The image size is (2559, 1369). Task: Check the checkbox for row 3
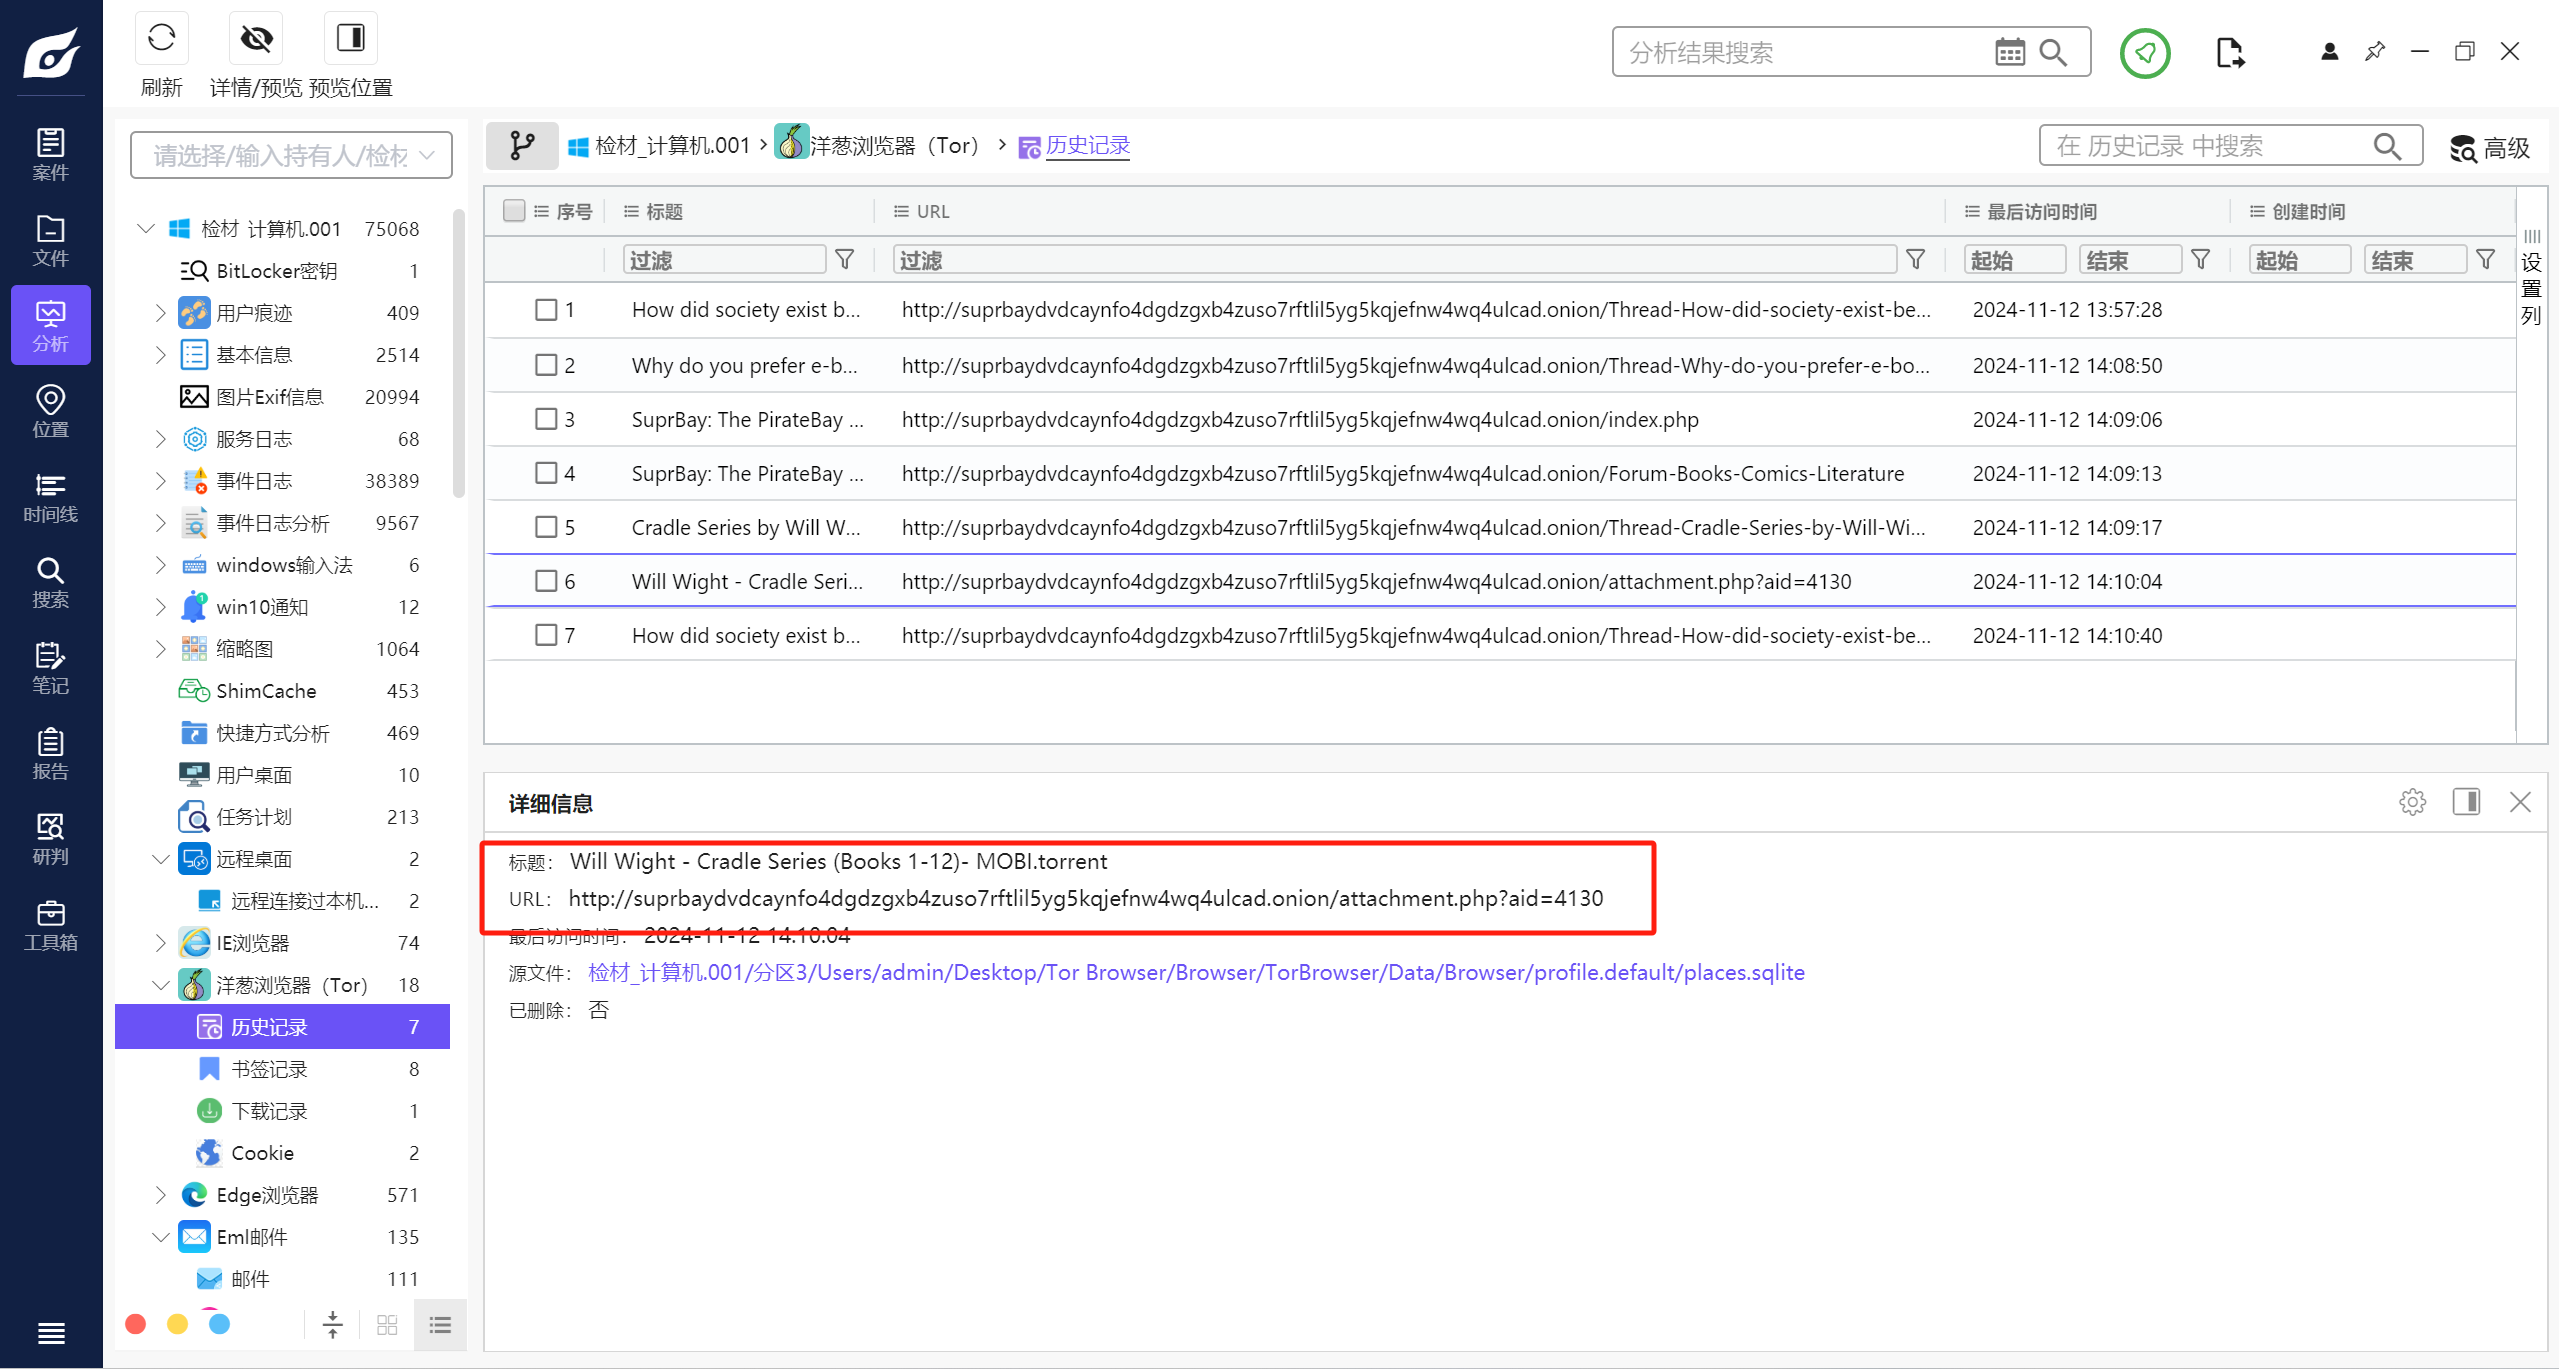pos(546,419)
